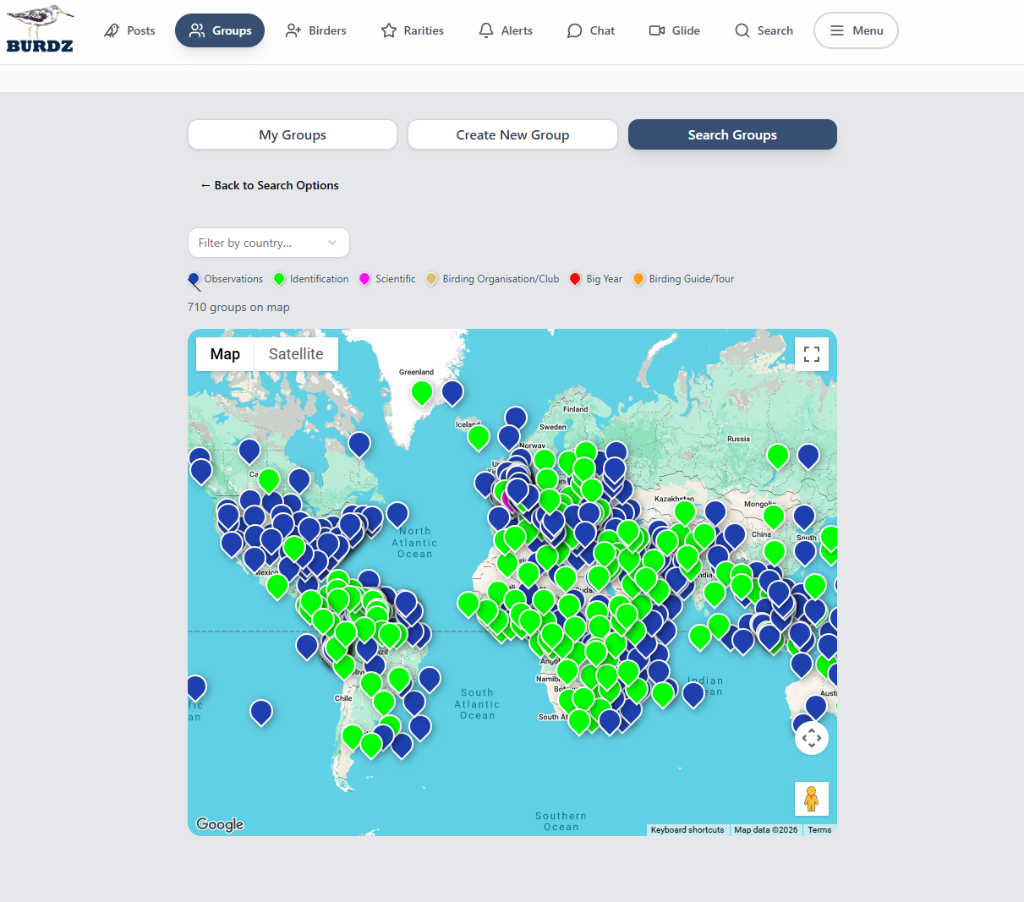Viewport: 1024px width, 902px height.
Task: Click blue pin in eastern Russia
Action: [x=808, y=455]
